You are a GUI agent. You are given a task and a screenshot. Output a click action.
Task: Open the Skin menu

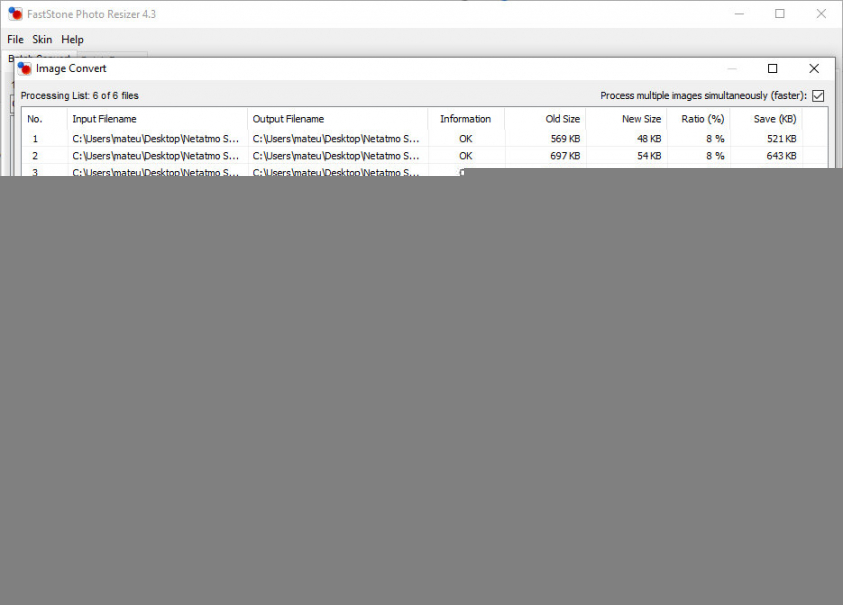[x=42, y=40]
